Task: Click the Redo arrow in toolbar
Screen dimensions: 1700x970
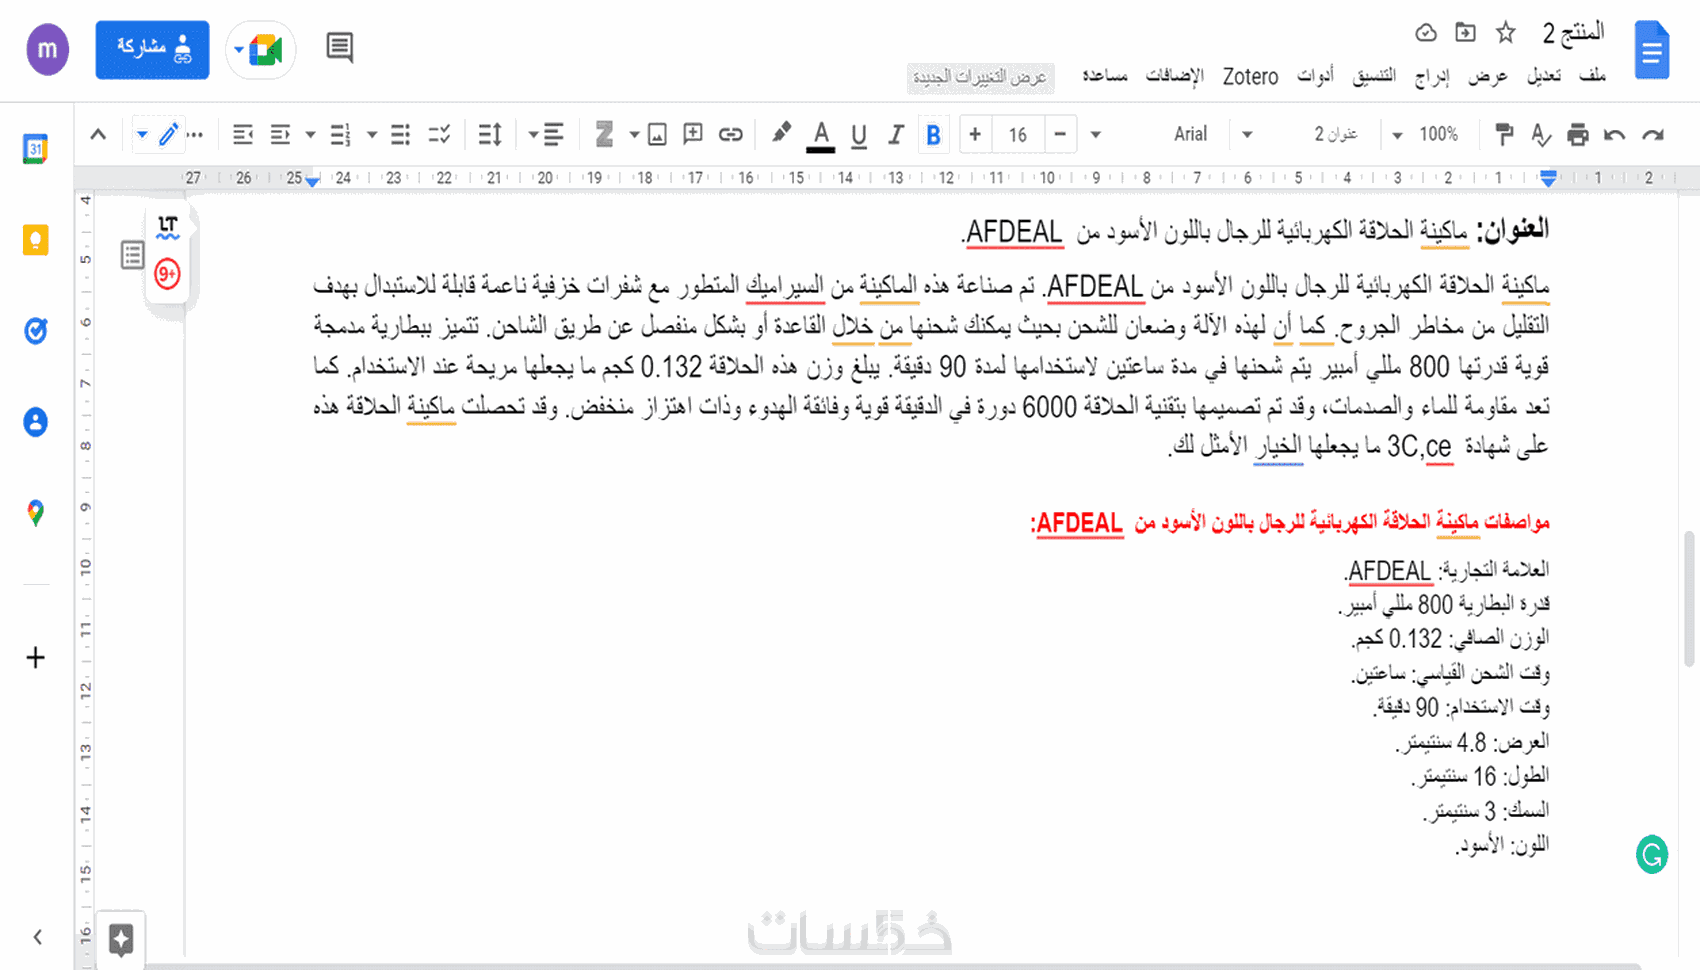Action: coord(1653,134)
